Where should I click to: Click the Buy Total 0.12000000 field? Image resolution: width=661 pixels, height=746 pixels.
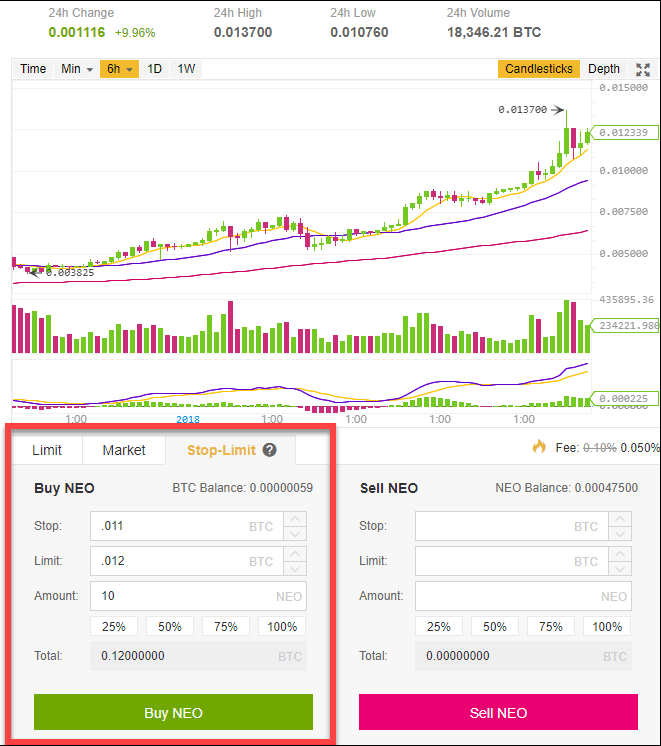tap(198, 656)
